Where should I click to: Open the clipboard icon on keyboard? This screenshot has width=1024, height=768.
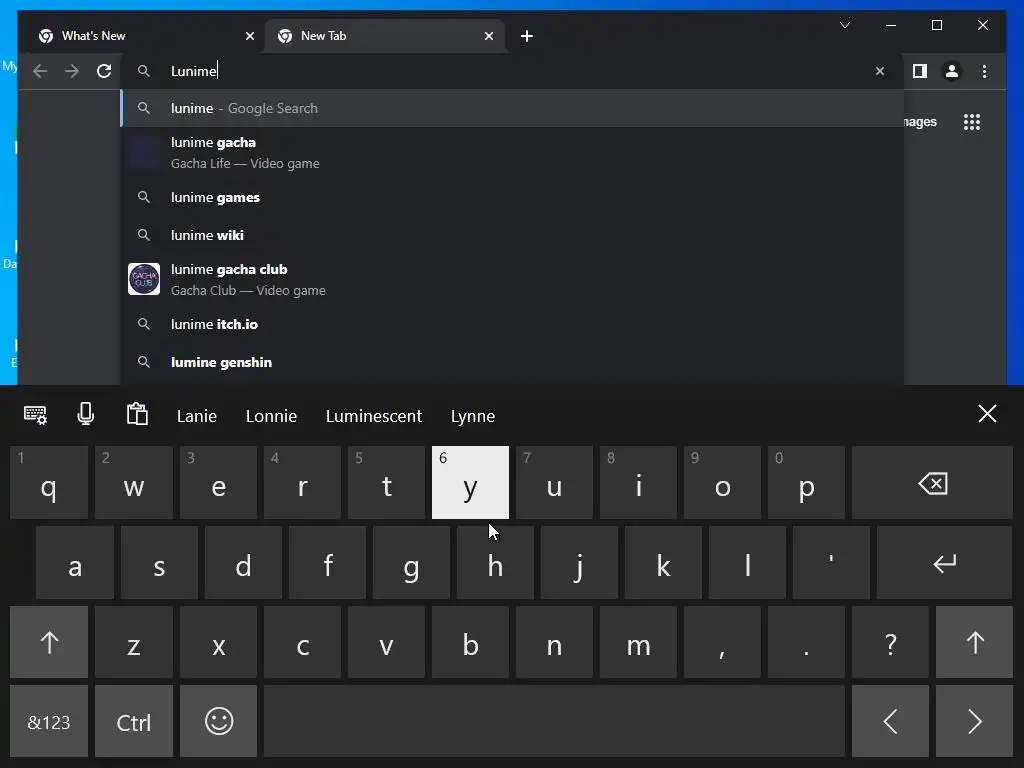[137, 414]
